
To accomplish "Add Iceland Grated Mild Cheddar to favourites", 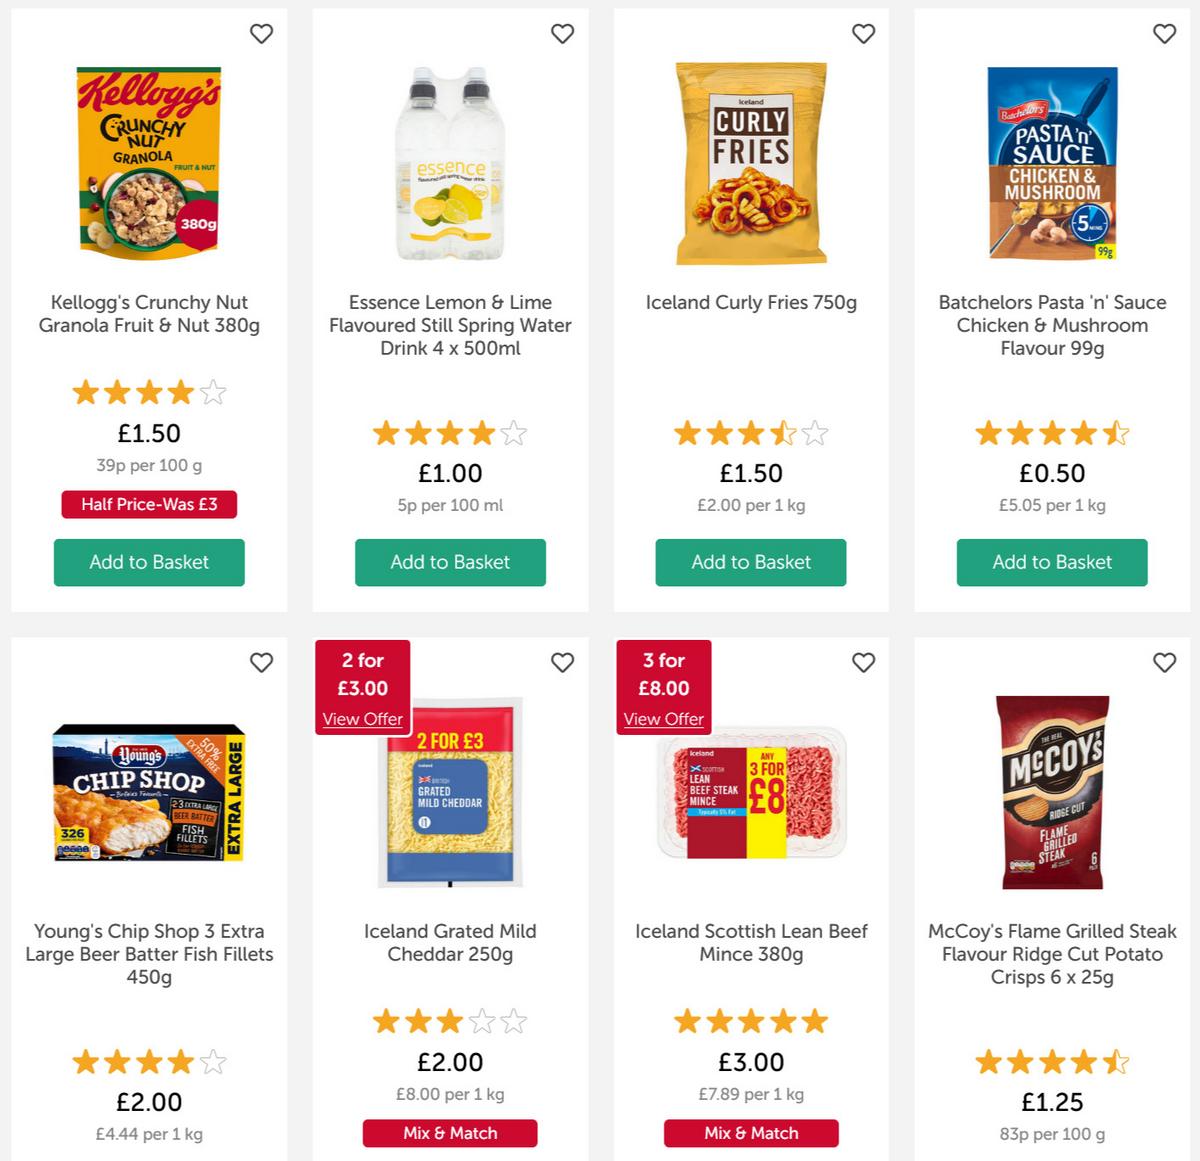I will click(x=563, y=663).
